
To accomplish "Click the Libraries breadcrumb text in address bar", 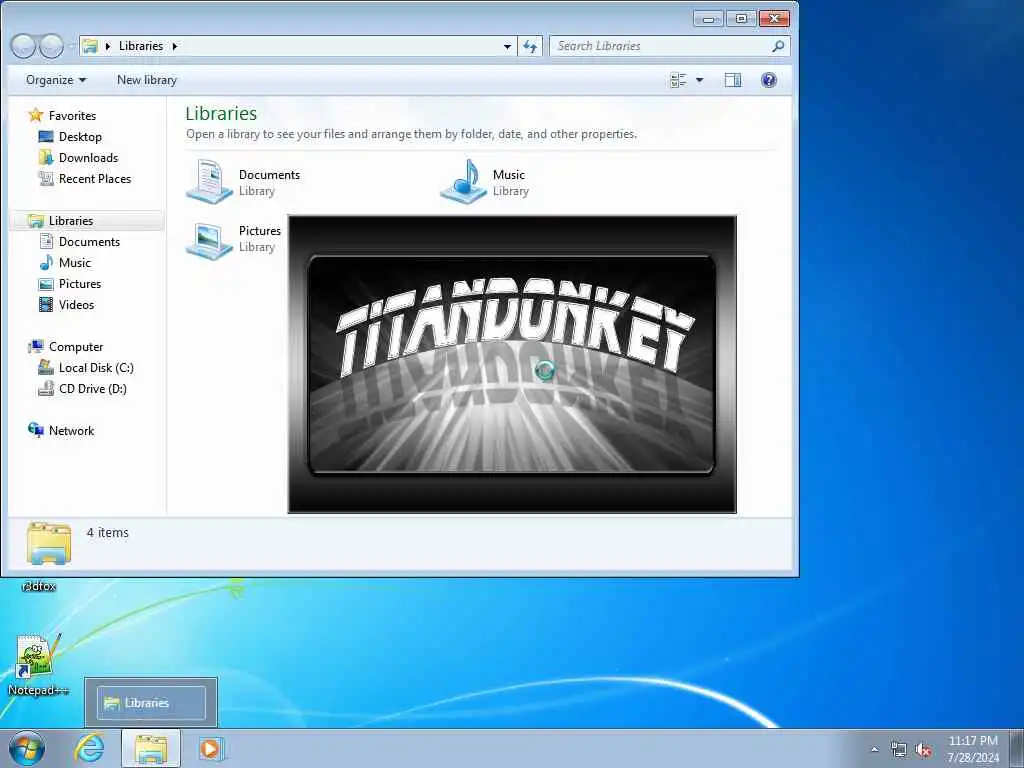I will (x=141, y=46).
